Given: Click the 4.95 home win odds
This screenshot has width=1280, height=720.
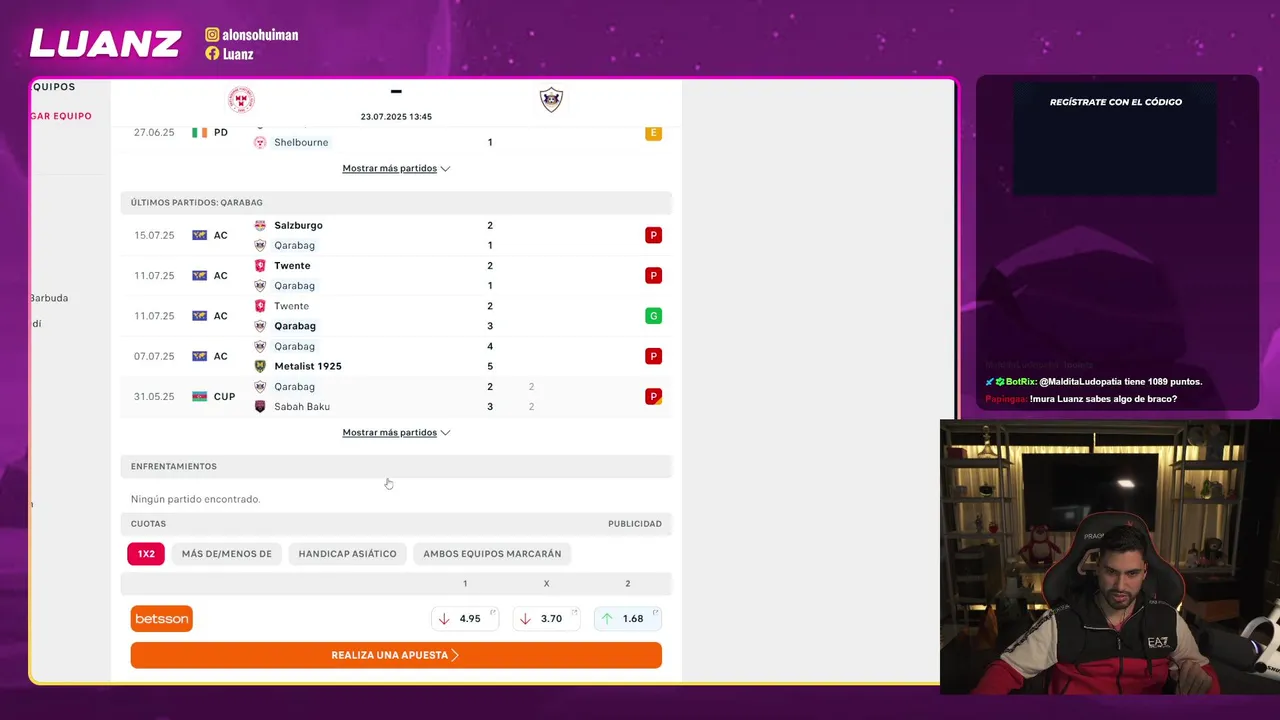Looking at the screenshot, I should pyautogui.click(x=465, y=619).
